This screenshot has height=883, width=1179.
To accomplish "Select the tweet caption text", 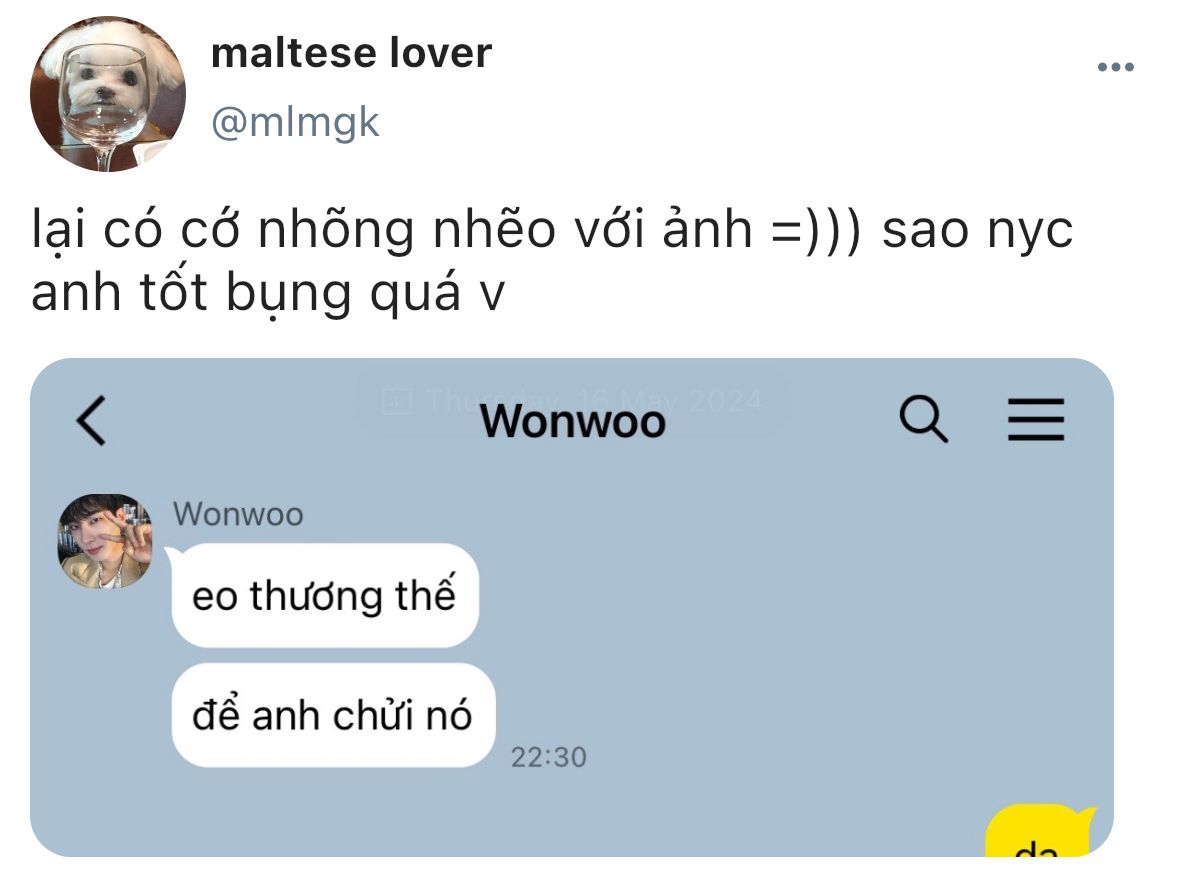I will [553, 260].
